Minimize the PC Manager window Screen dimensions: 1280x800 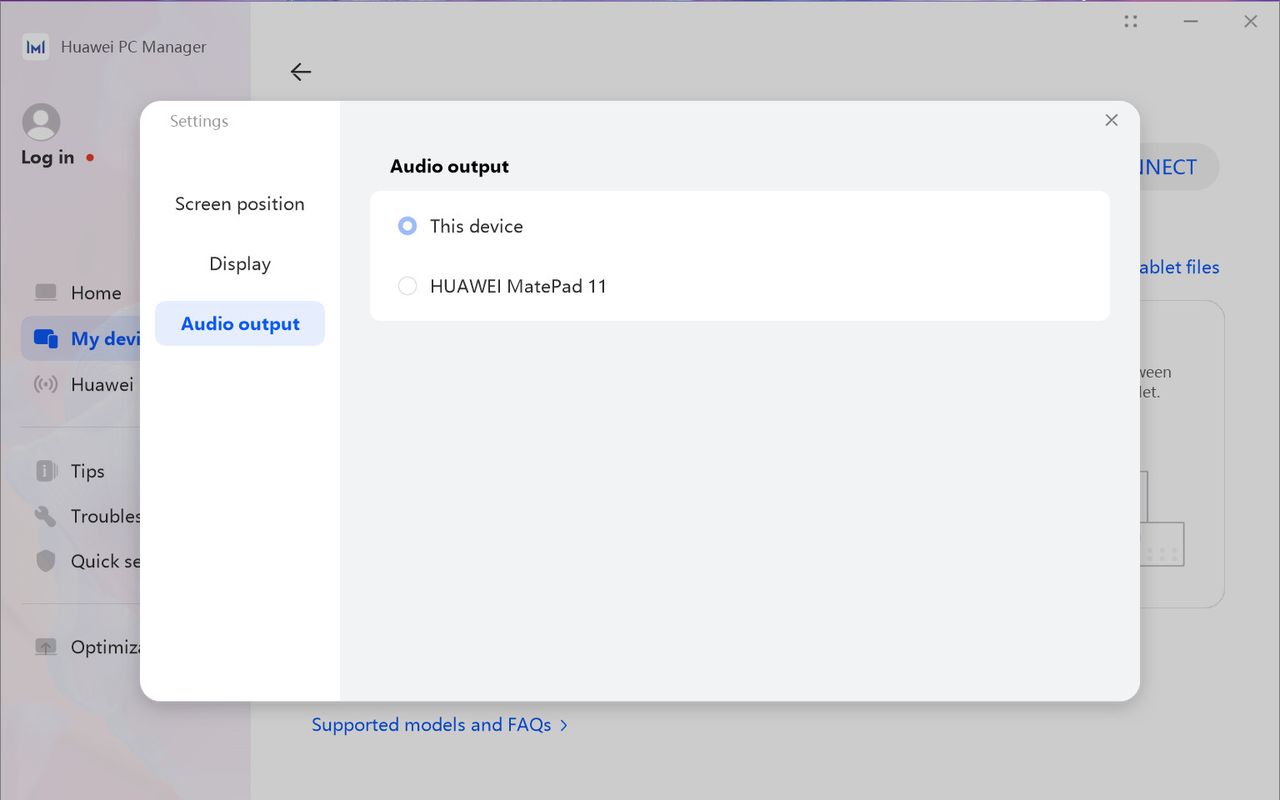coord(1191,21)
